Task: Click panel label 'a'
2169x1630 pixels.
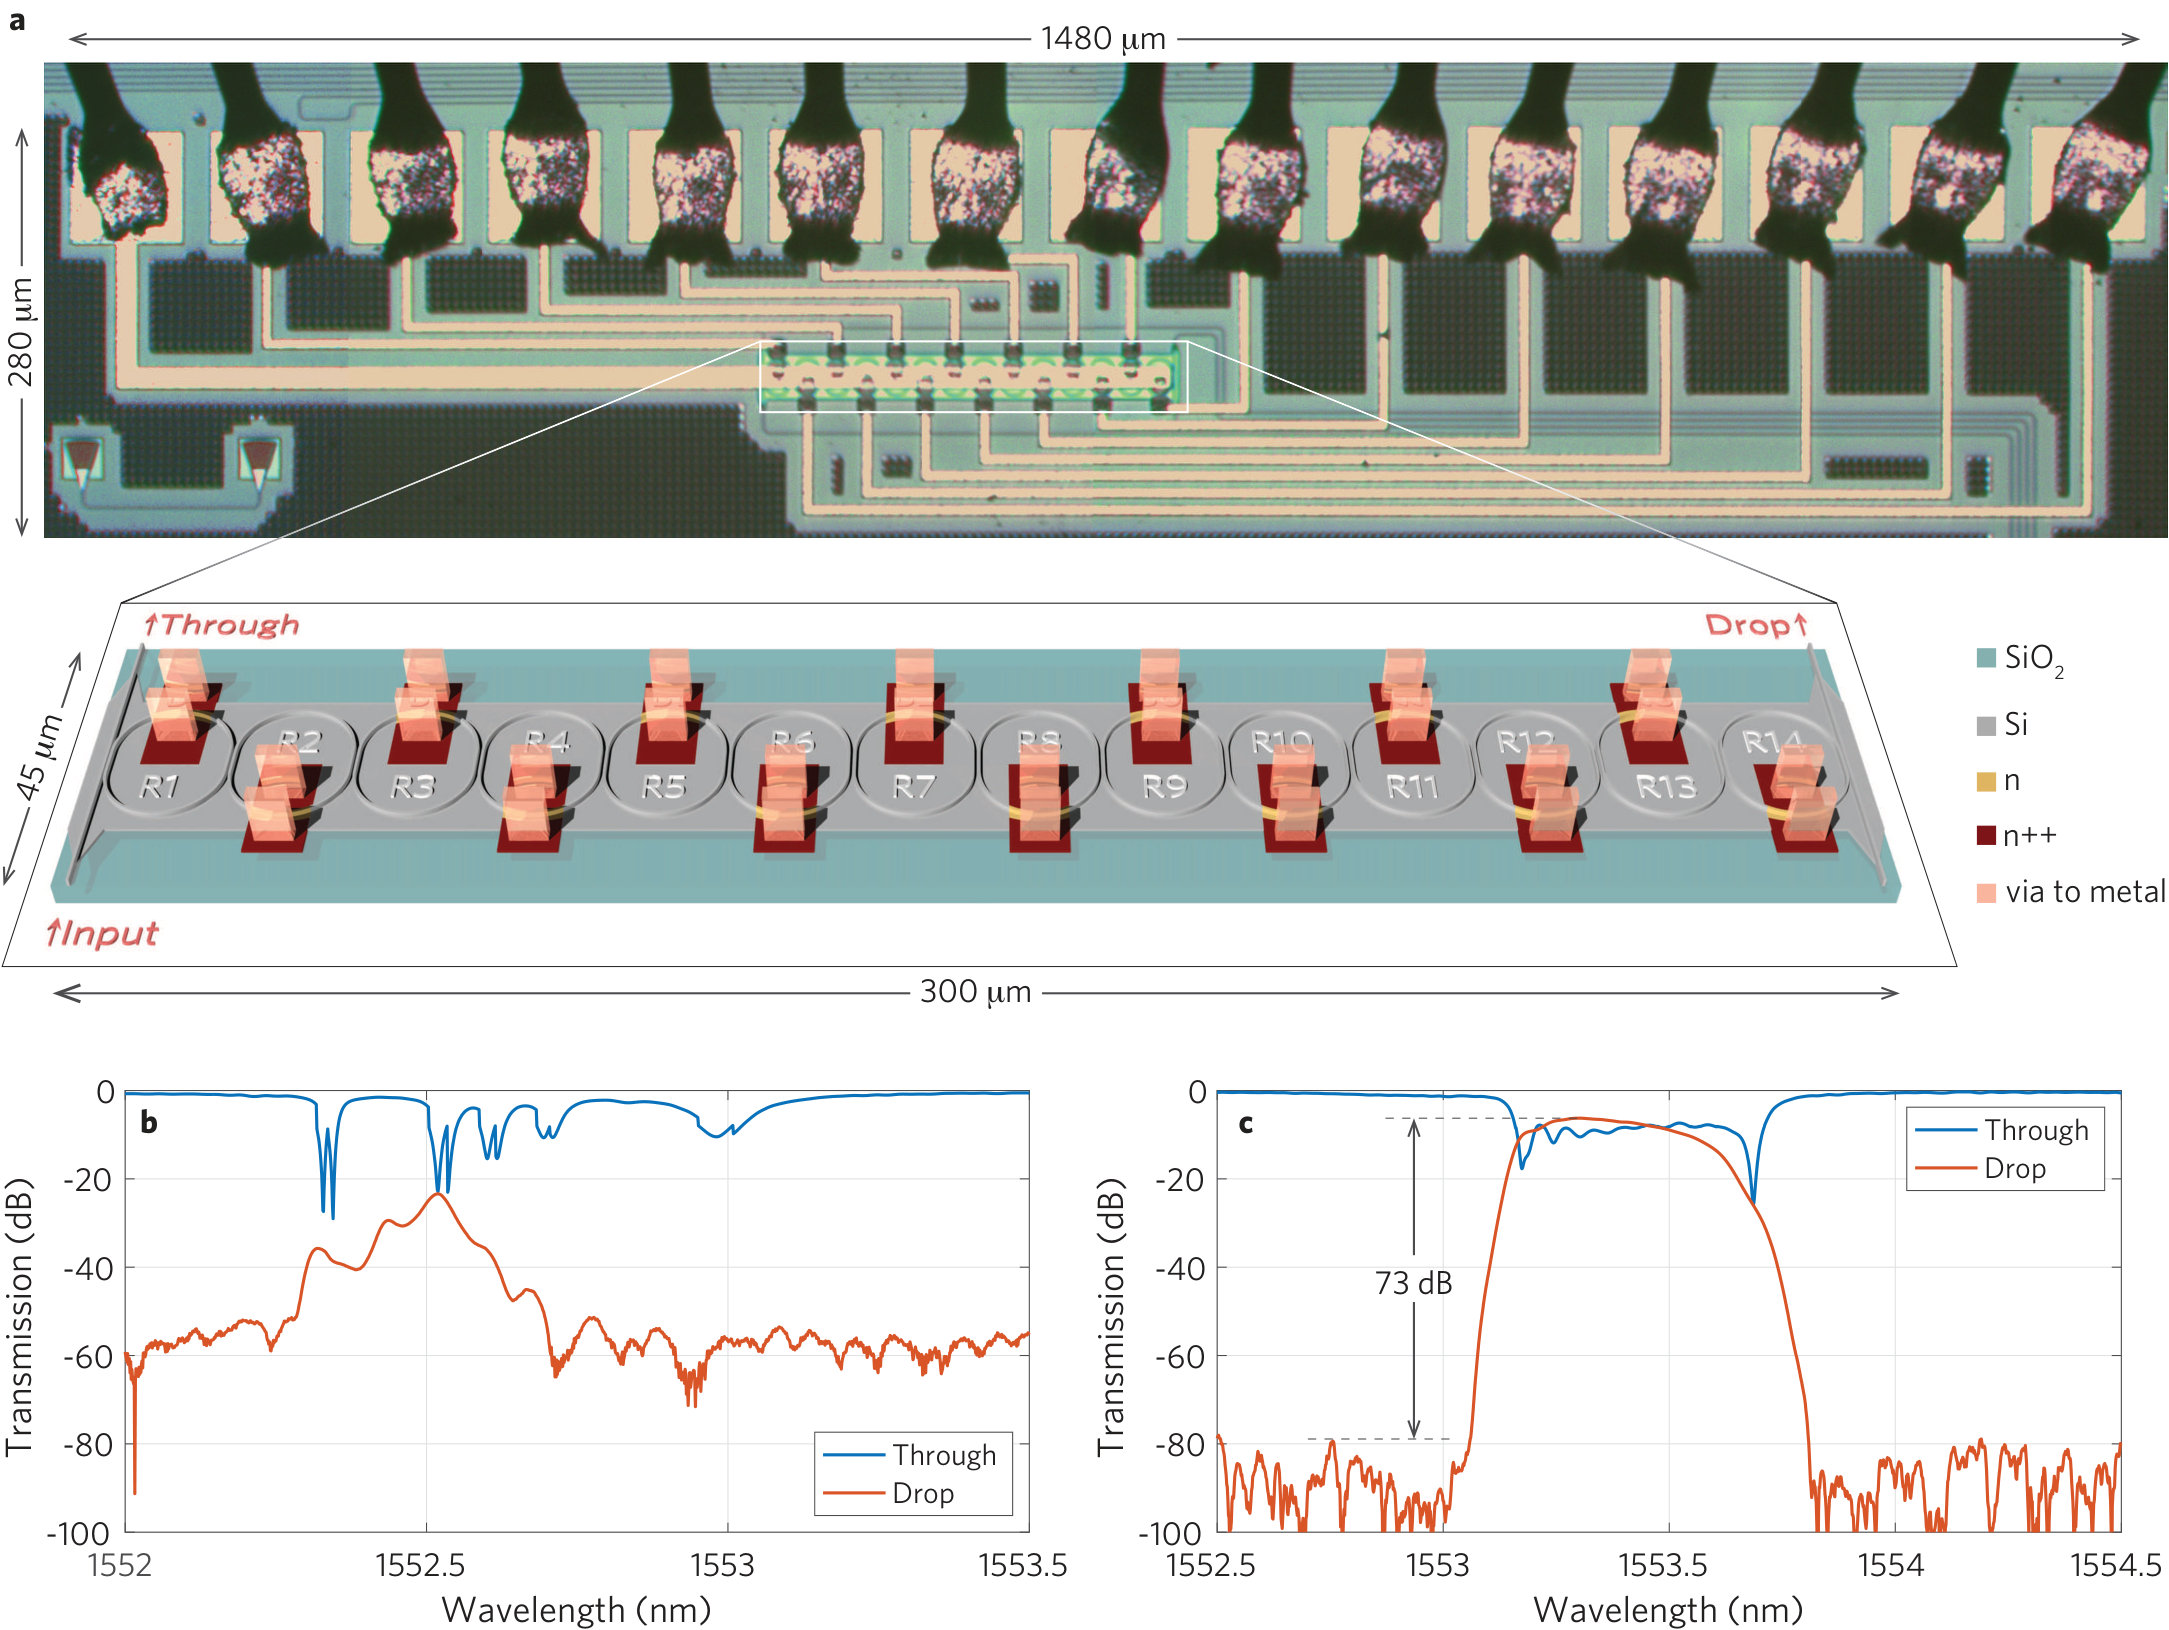Action: [x=17, y=19]
